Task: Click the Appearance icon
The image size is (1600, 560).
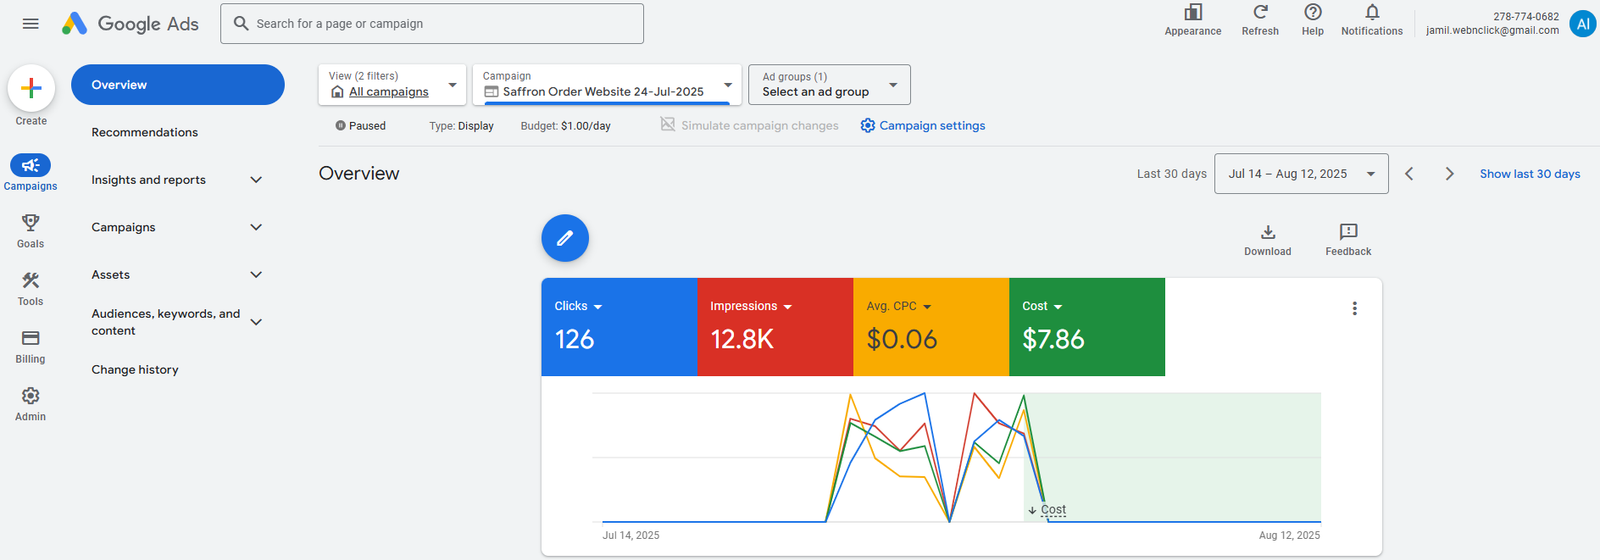Action: coord(1193,13)
